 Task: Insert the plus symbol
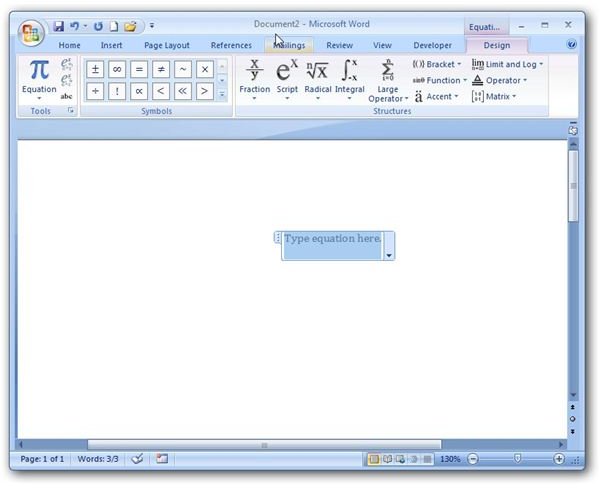(95, 91)
